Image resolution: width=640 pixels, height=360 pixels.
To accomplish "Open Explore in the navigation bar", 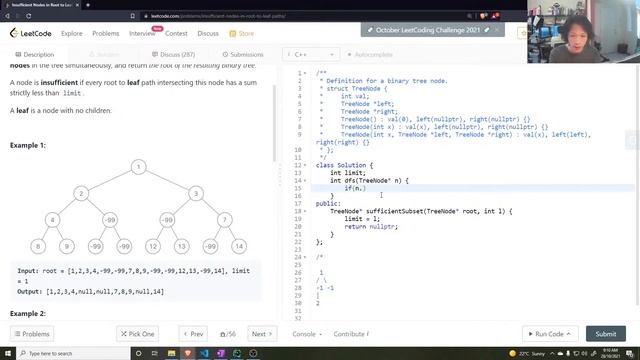I will [x=71, y=33].
